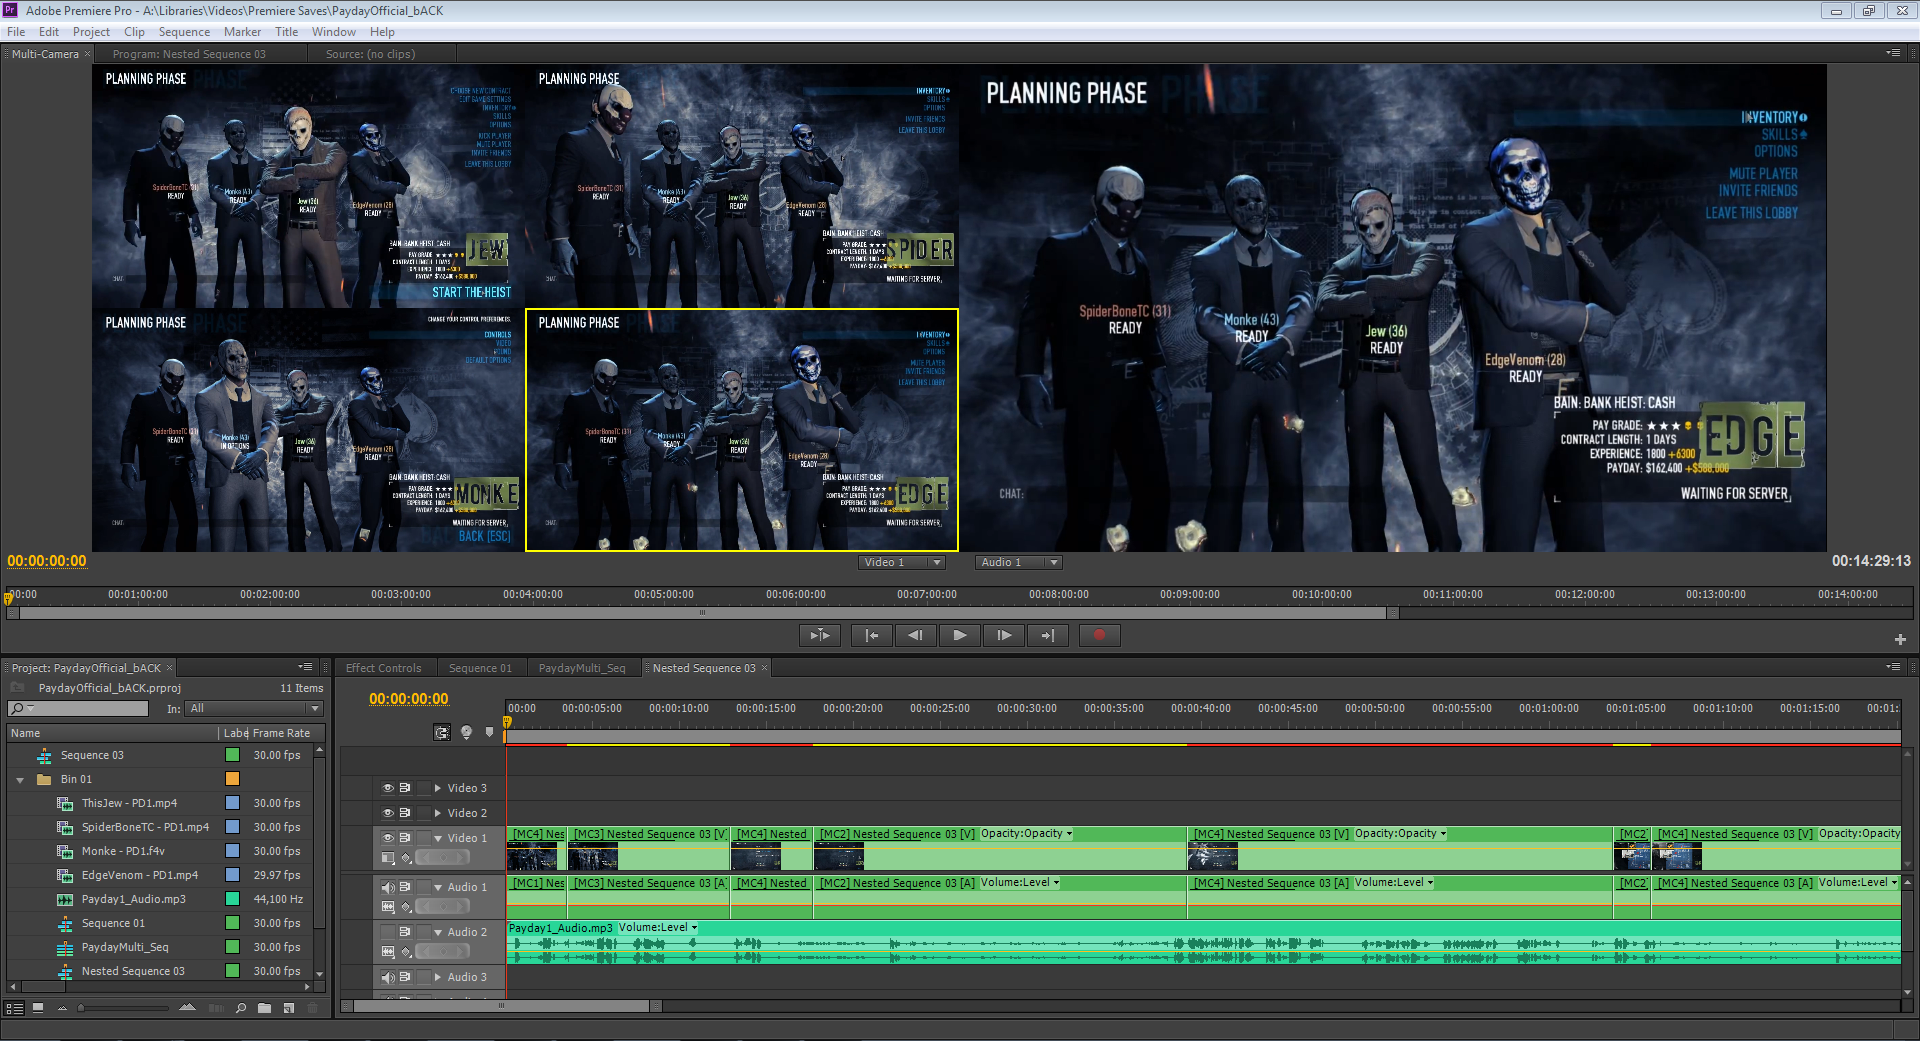The image size is (1920, 1041).
Task: Open the File menu
Action: (16, 32)
